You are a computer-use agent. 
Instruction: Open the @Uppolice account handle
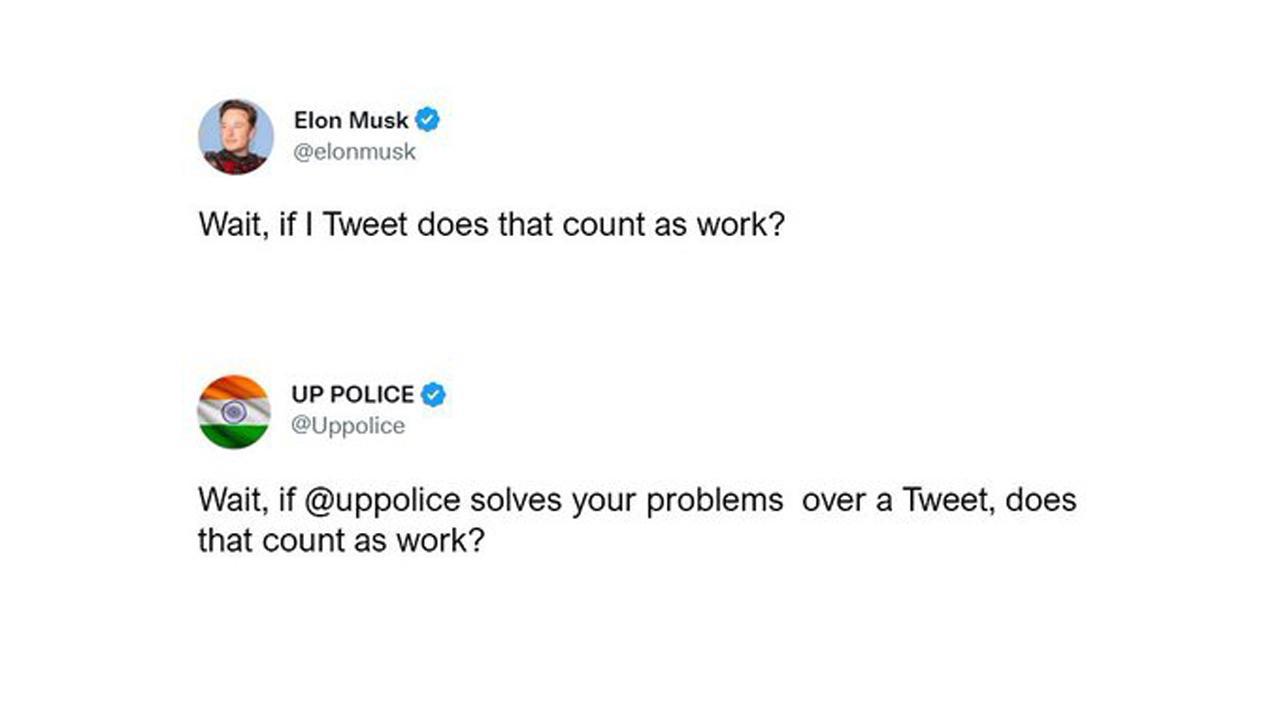348,426
